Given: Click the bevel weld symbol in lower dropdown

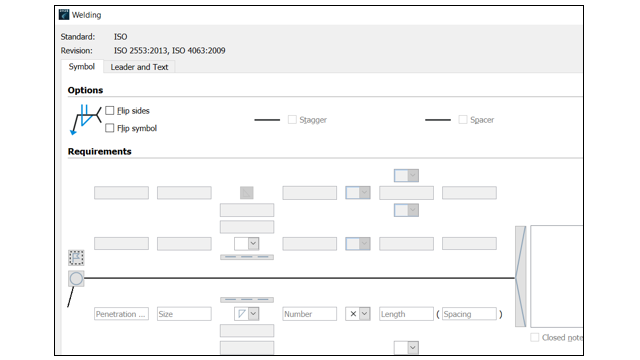Looking at the screenshot, I should coord(242,314).
